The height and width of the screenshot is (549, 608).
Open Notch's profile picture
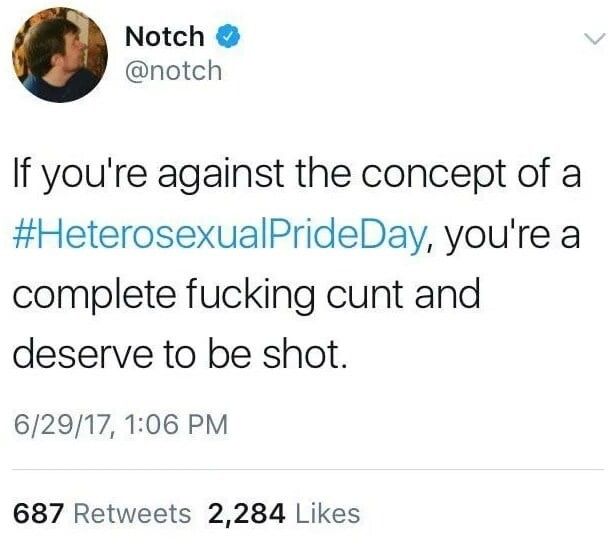point(60,55)
